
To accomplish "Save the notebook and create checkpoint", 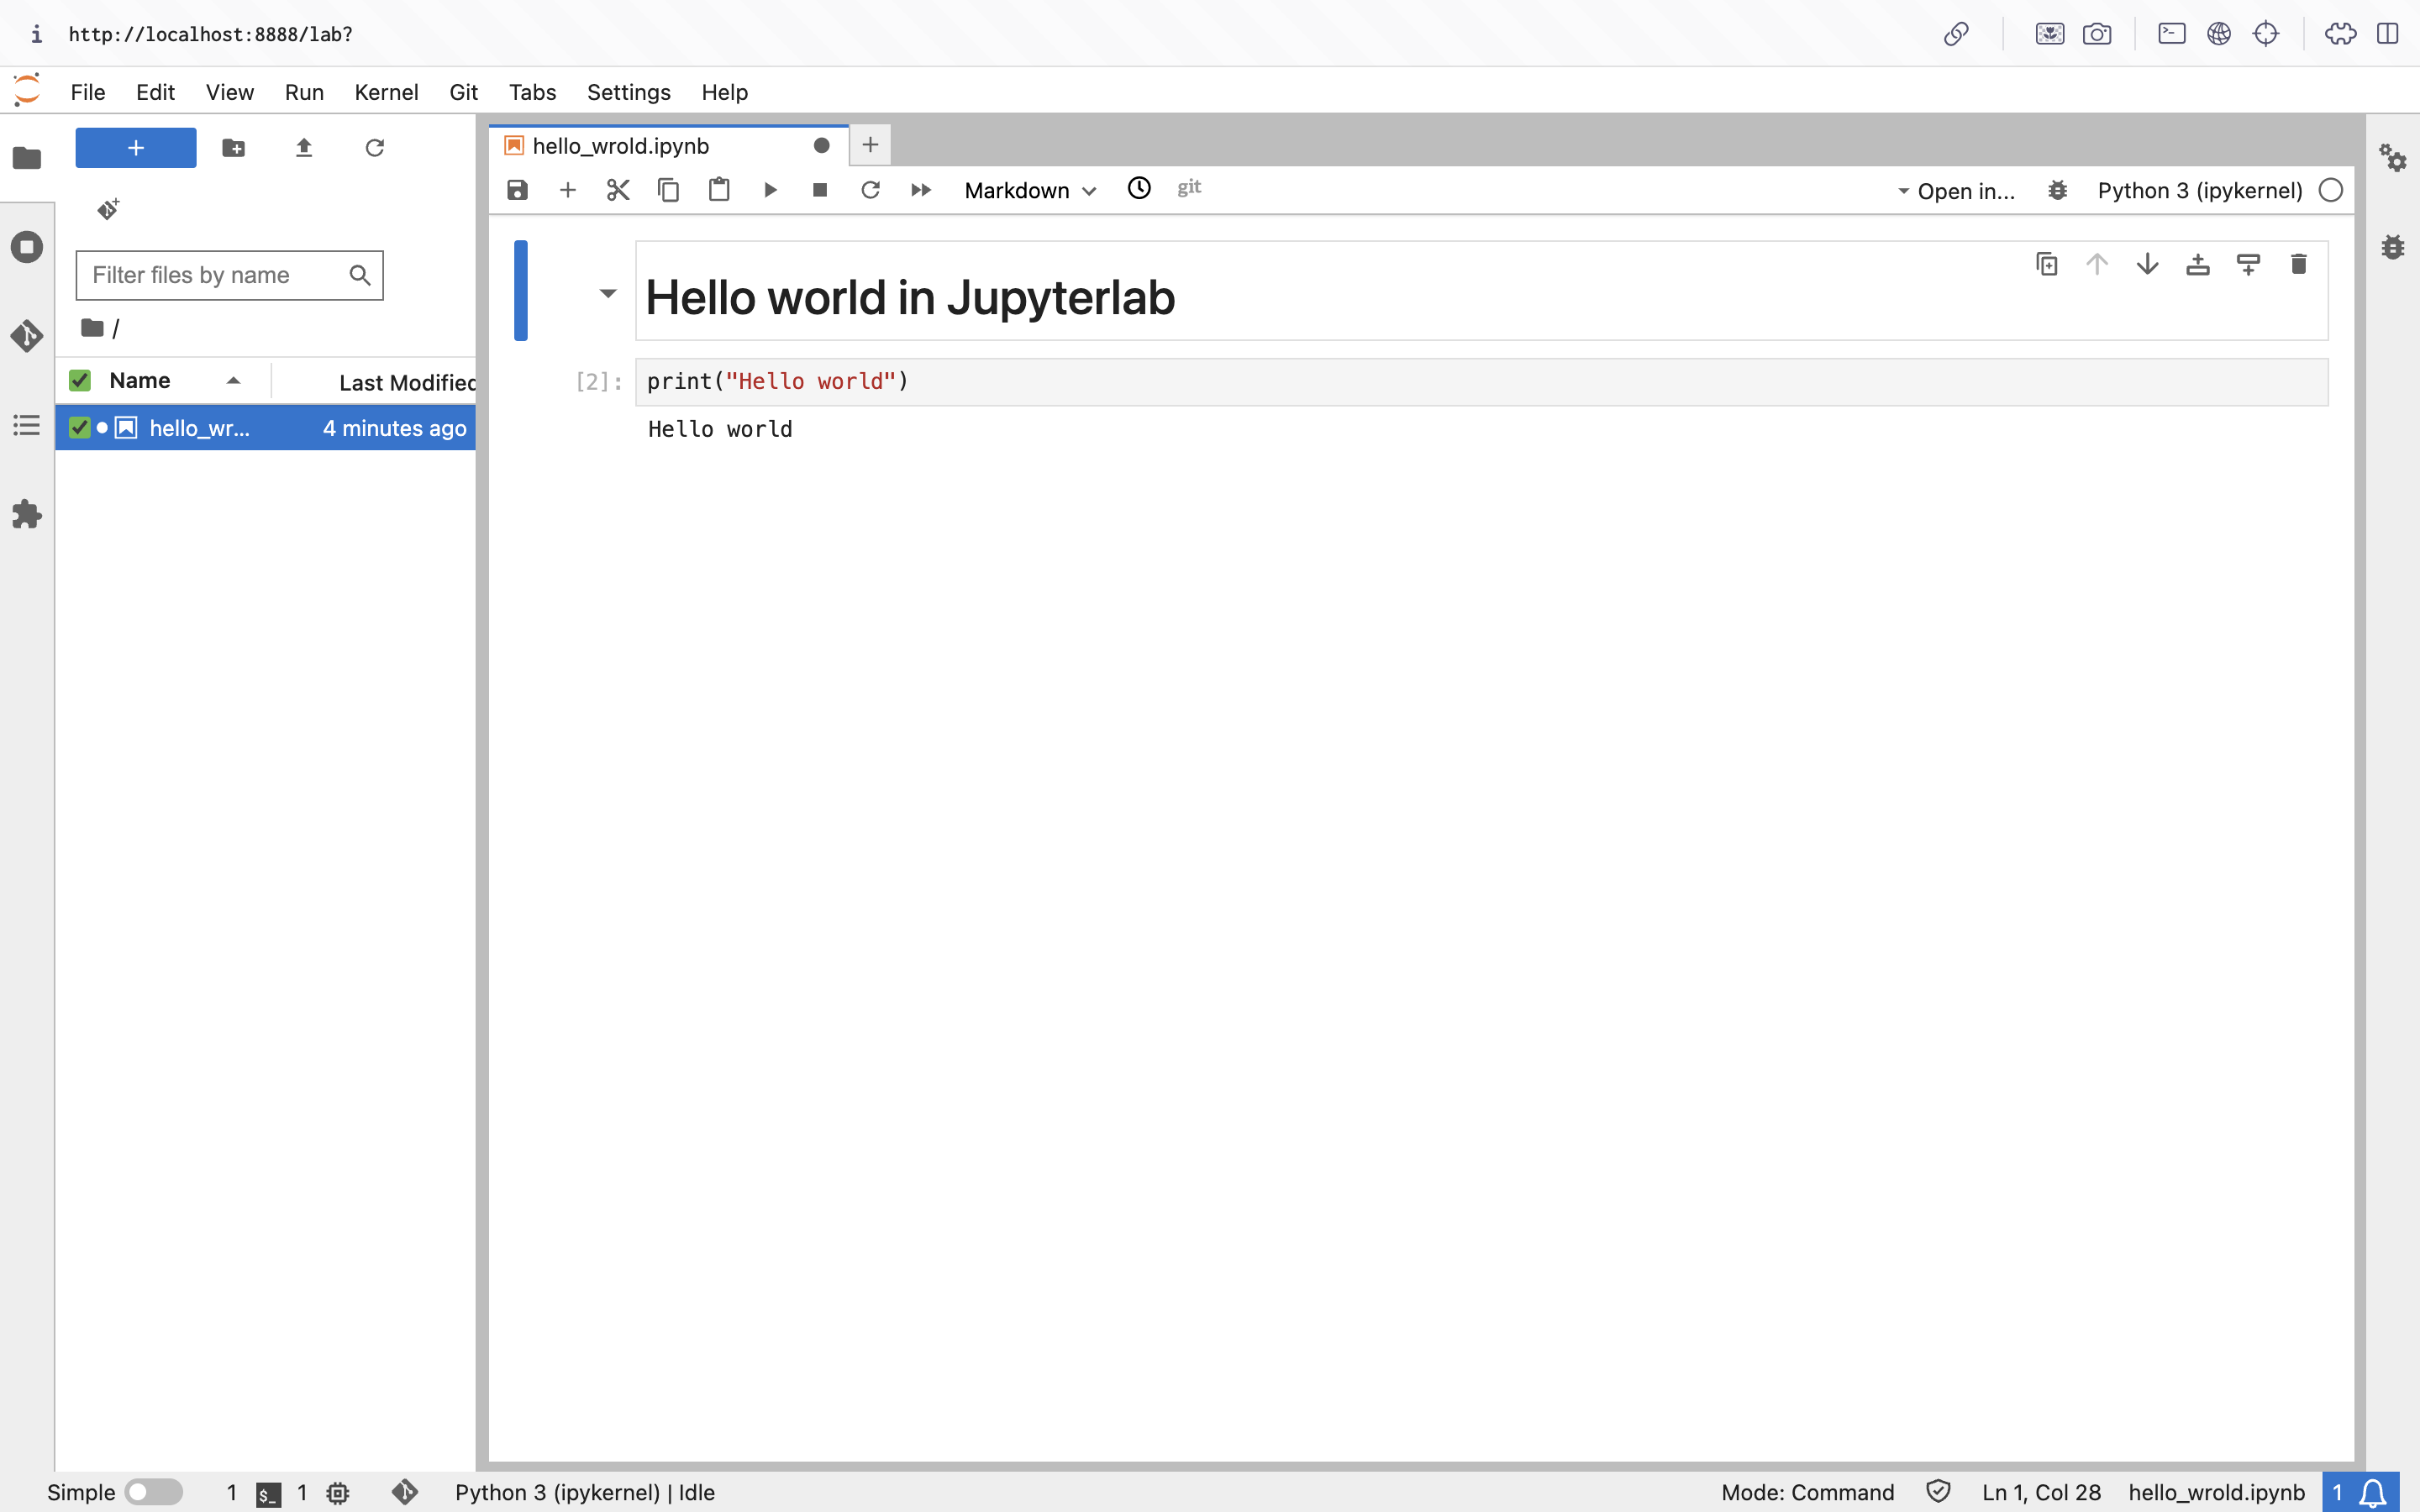I will [x=517, y=190].
